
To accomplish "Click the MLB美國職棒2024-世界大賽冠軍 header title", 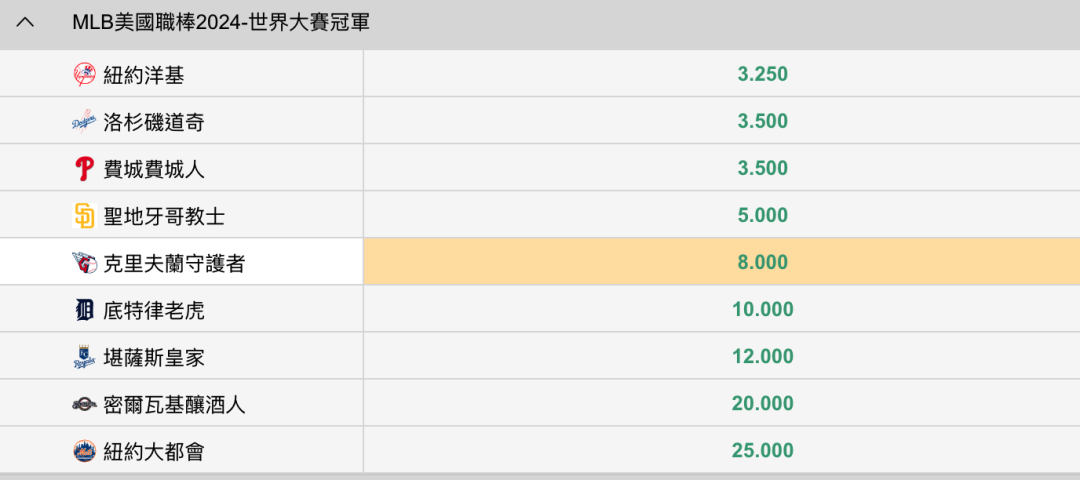I will click(x=221, y=22).
